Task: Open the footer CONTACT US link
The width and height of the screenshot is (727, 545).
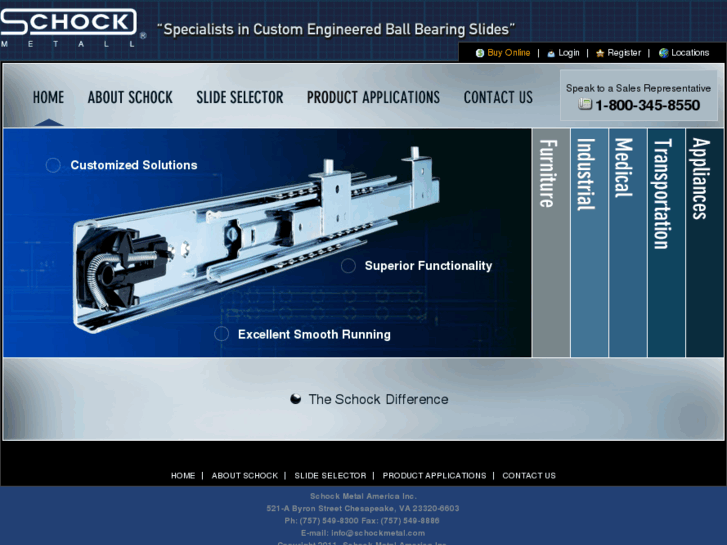Action: 529,475
